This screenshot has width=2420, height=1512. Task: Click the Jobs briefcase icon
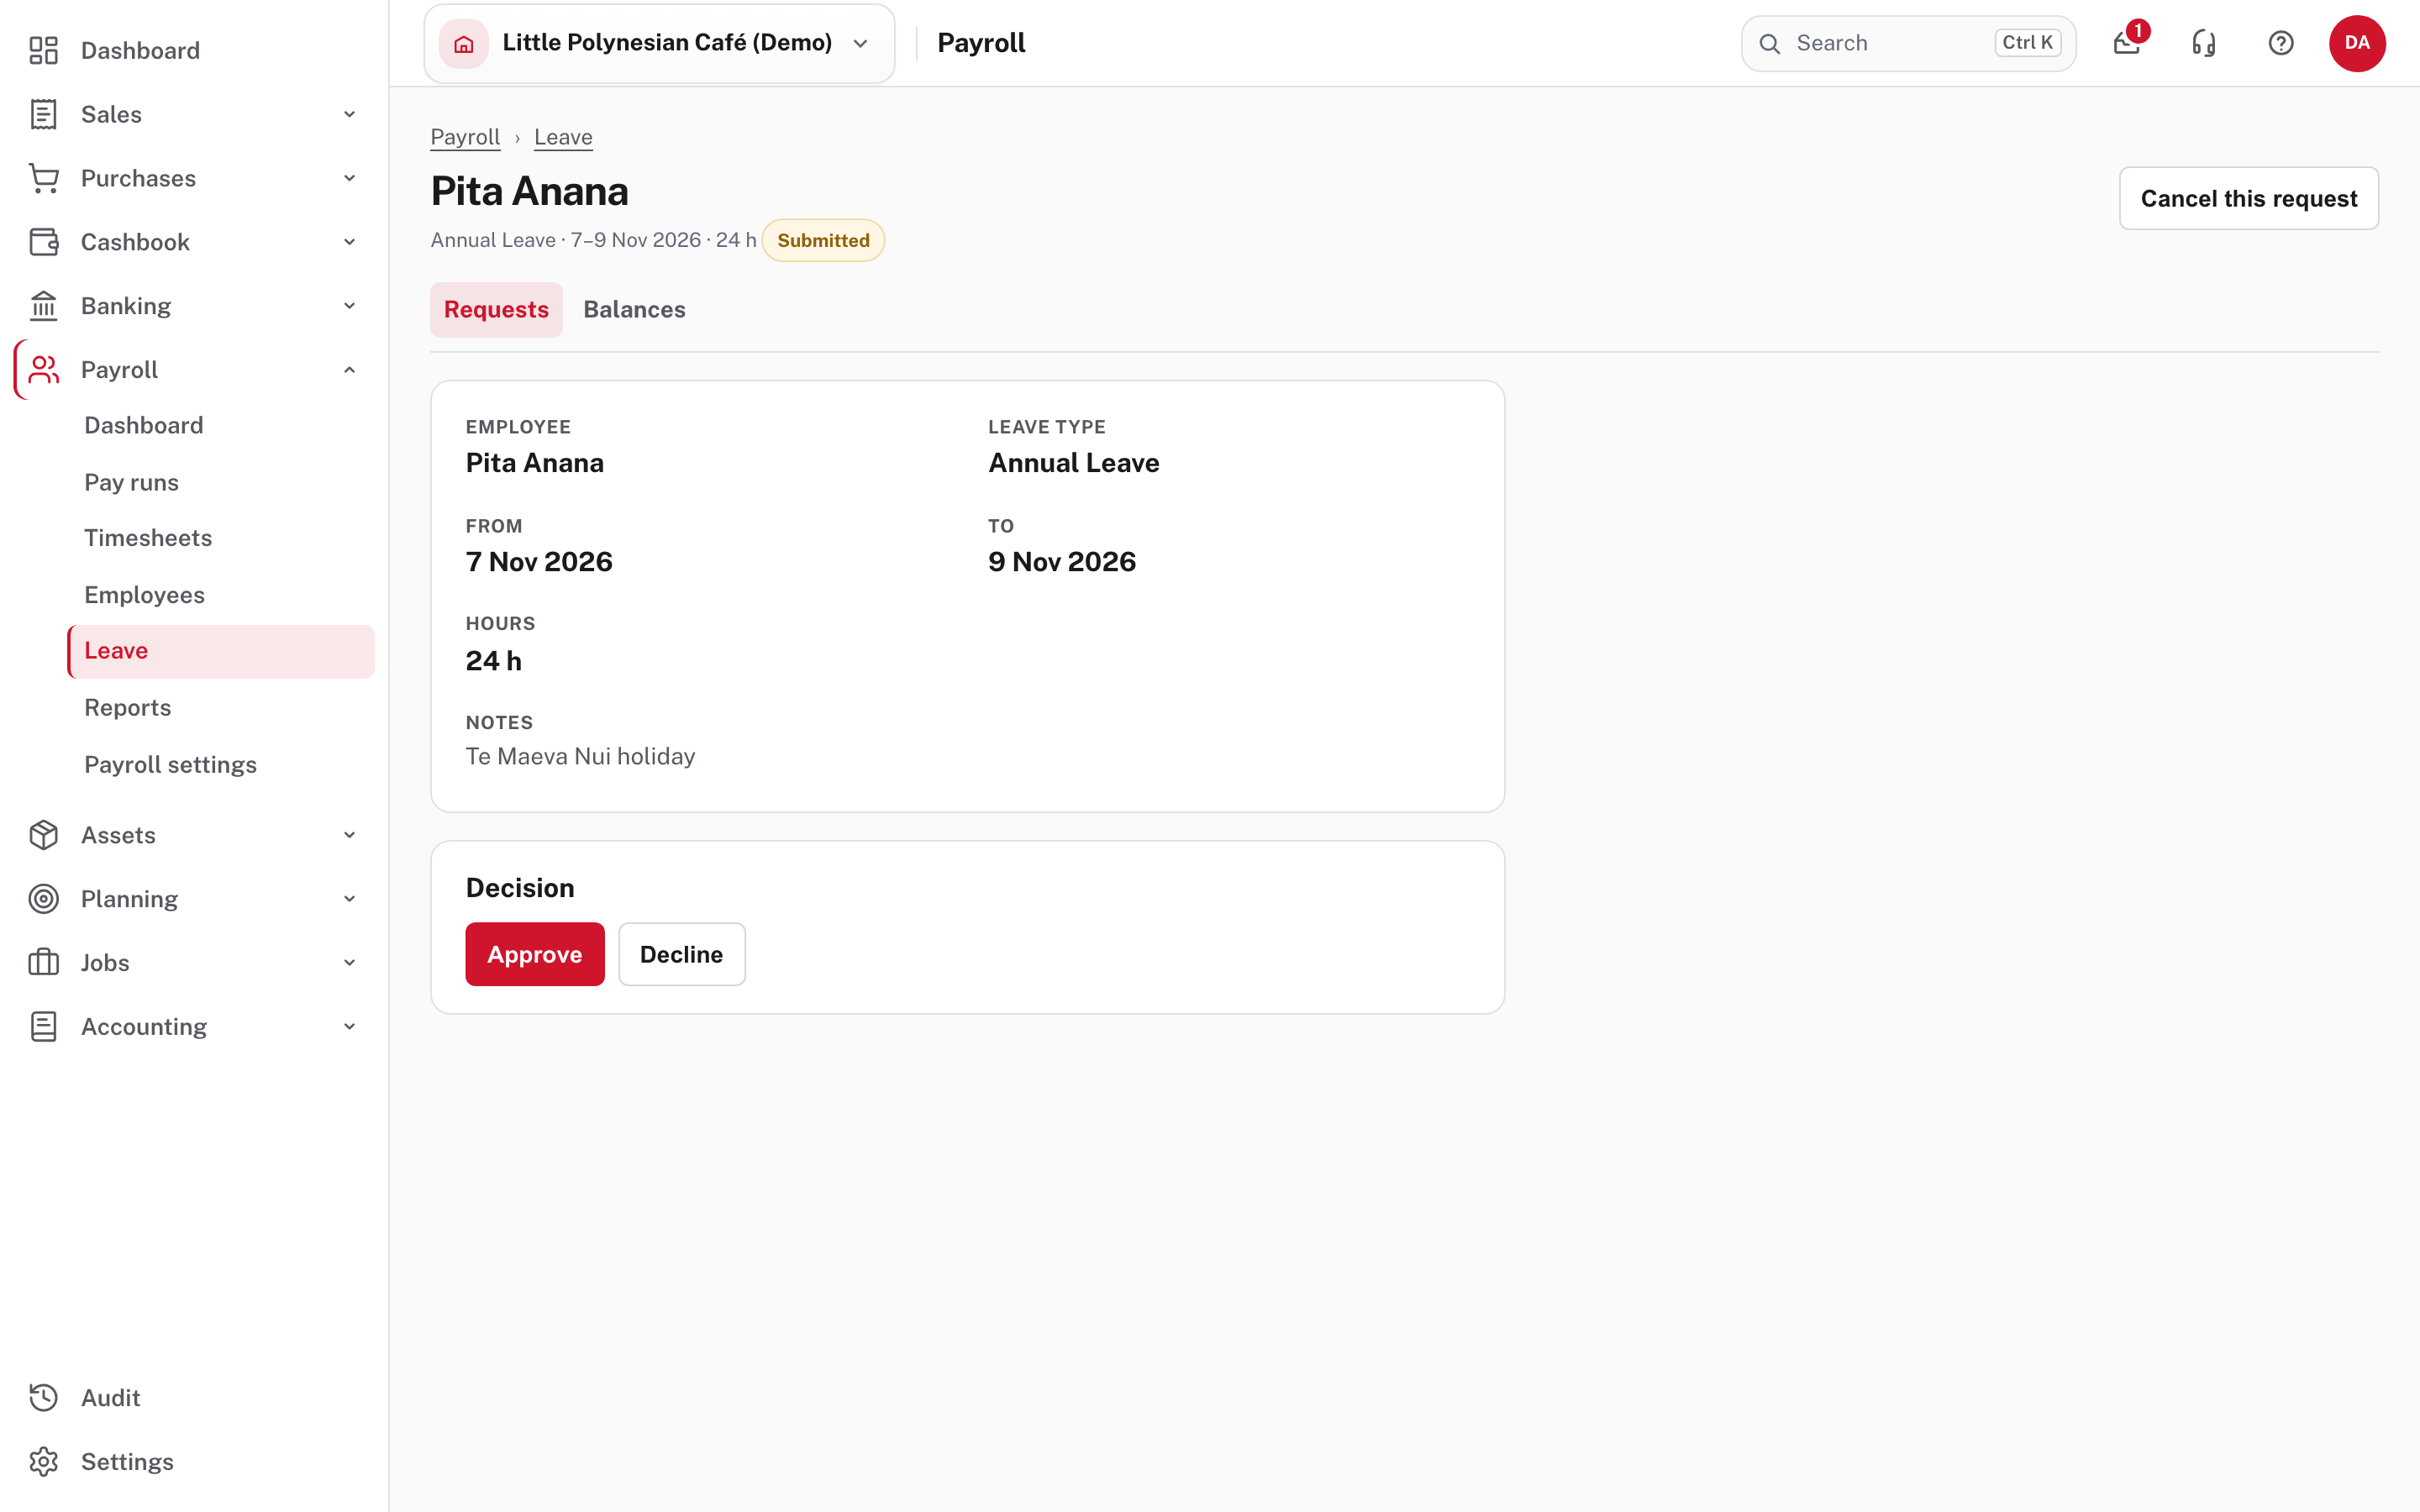coord(43,963)
